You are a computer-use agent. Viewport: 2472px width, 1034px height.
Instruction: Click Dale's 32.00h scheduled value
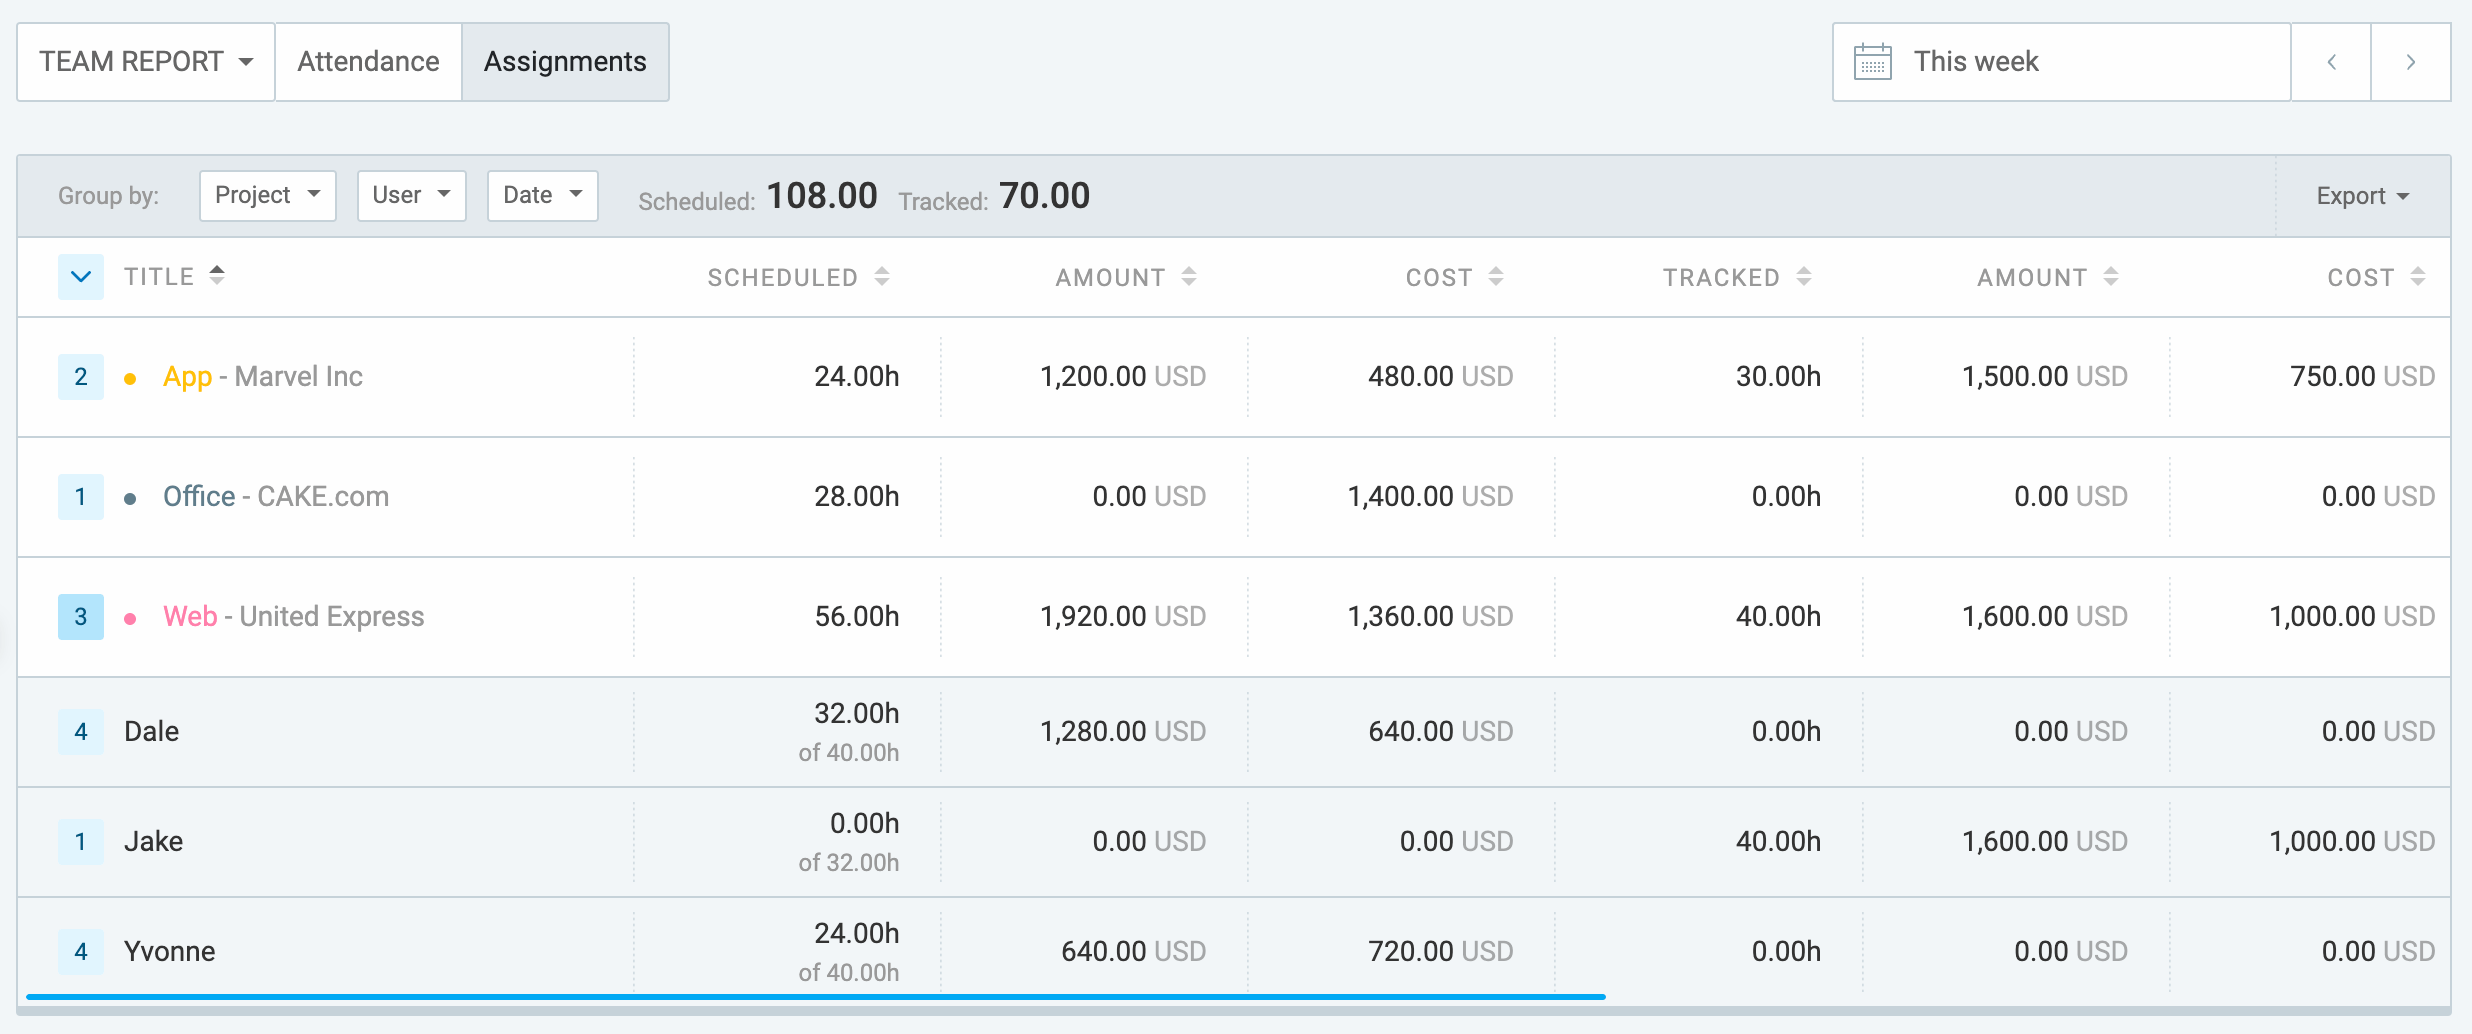click(857, 714)
